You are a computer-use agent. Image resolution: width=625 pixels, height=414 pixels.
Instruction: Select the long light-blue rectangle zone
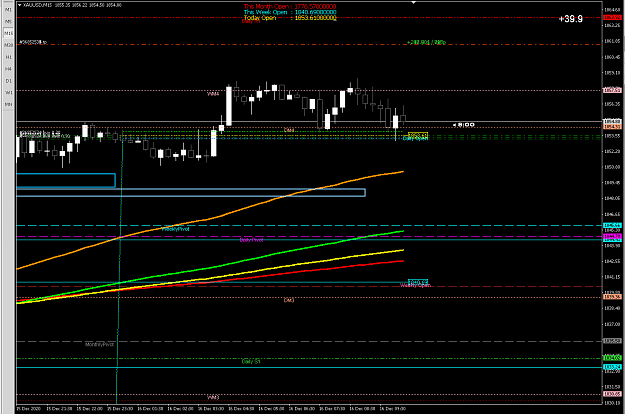[191, 193]
